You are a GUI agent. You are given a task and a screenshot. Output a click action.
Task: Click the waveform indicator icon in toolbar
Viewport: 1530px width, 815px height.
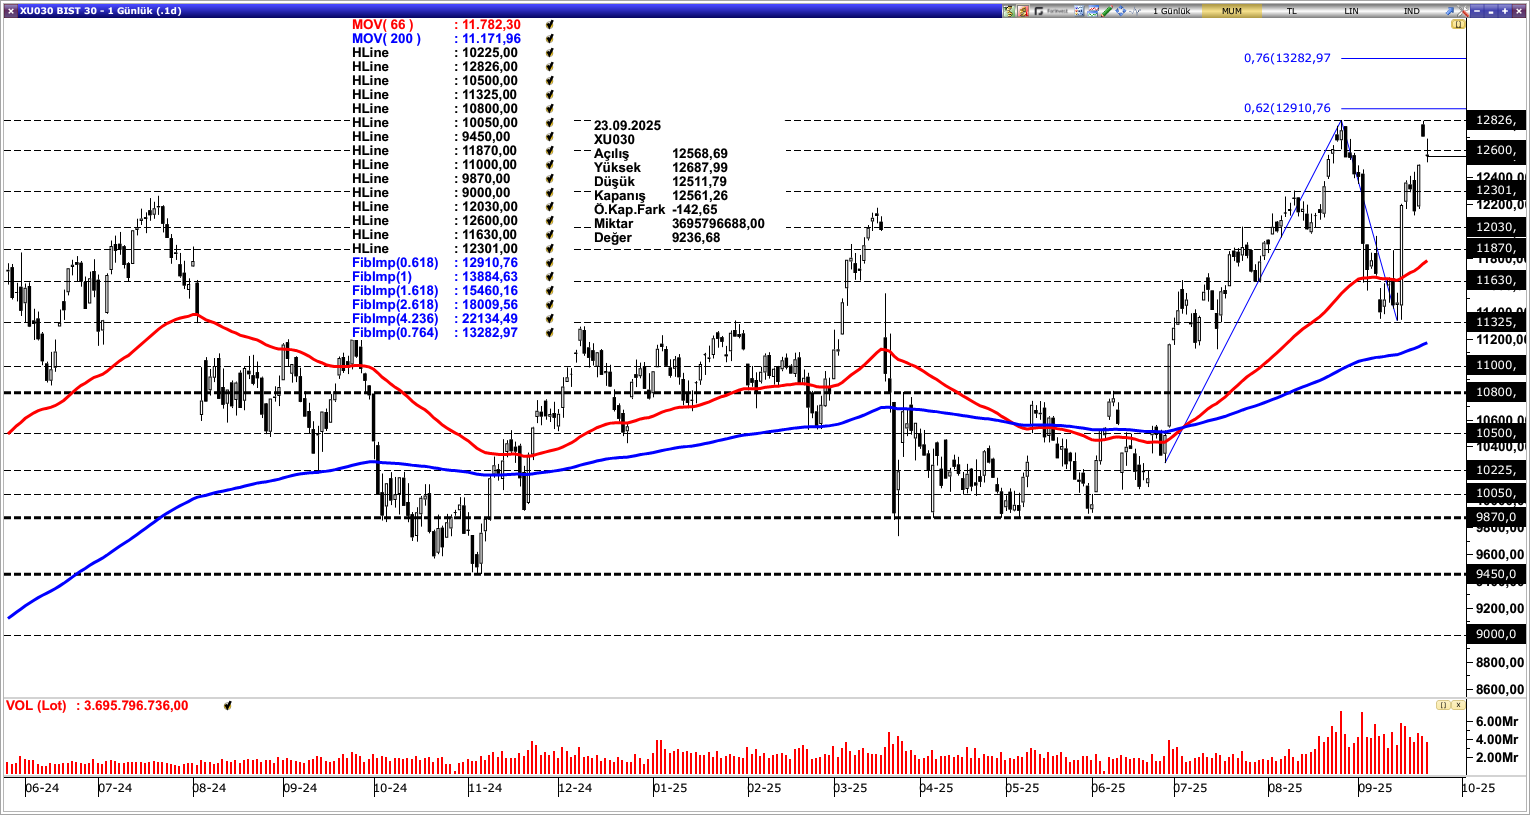[1134, 11]
